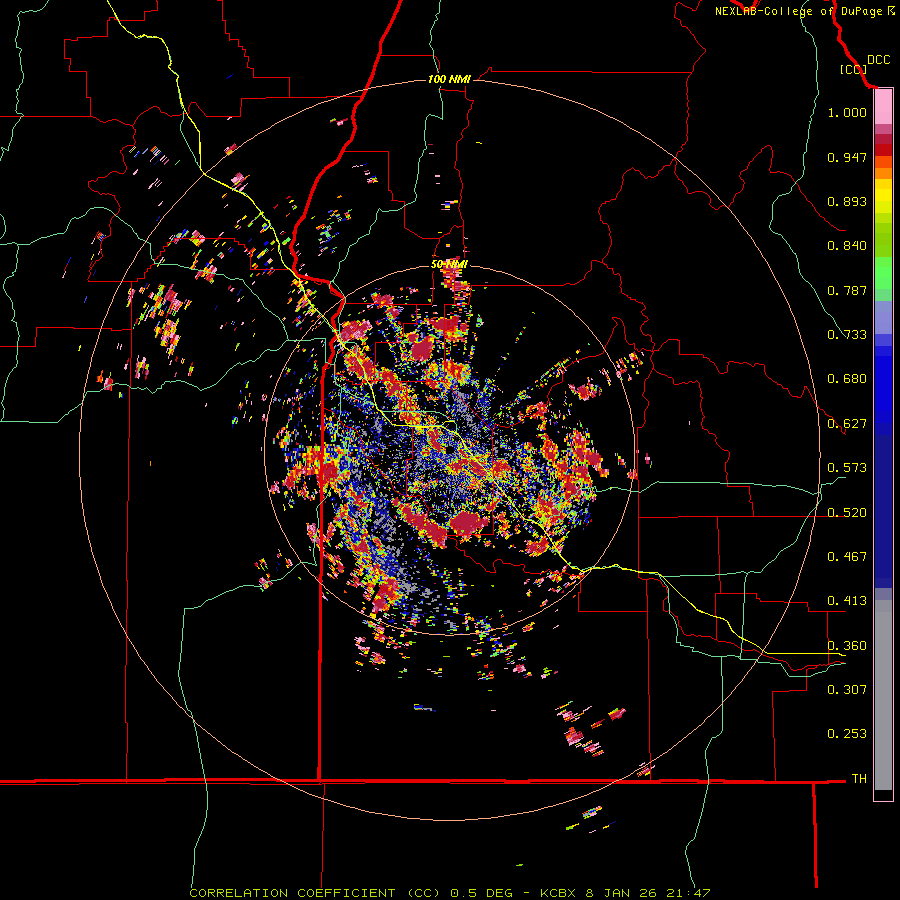Click the KCBX station ID in the caption
The width and height of the screenshot is (900, 900).
(558, 893)
